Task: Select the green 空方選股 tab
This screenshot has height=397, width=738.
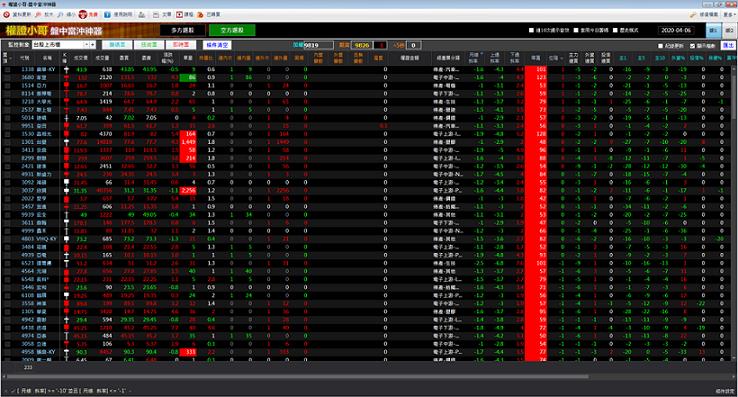Action: 232,30
